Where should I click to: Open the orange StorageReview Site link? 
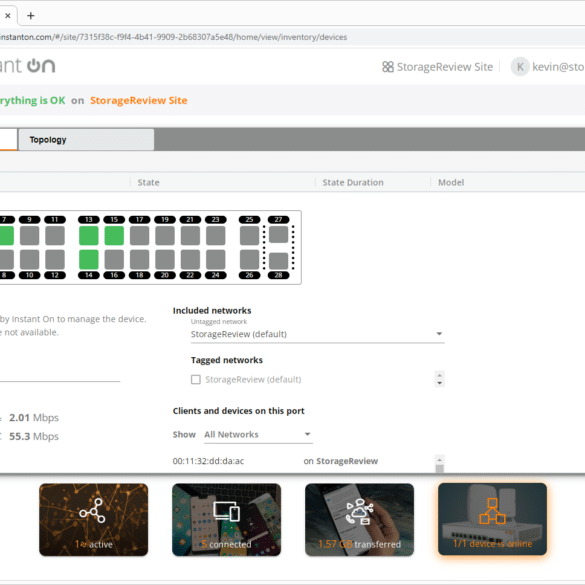pyautogui.click(x=138, y=100)
